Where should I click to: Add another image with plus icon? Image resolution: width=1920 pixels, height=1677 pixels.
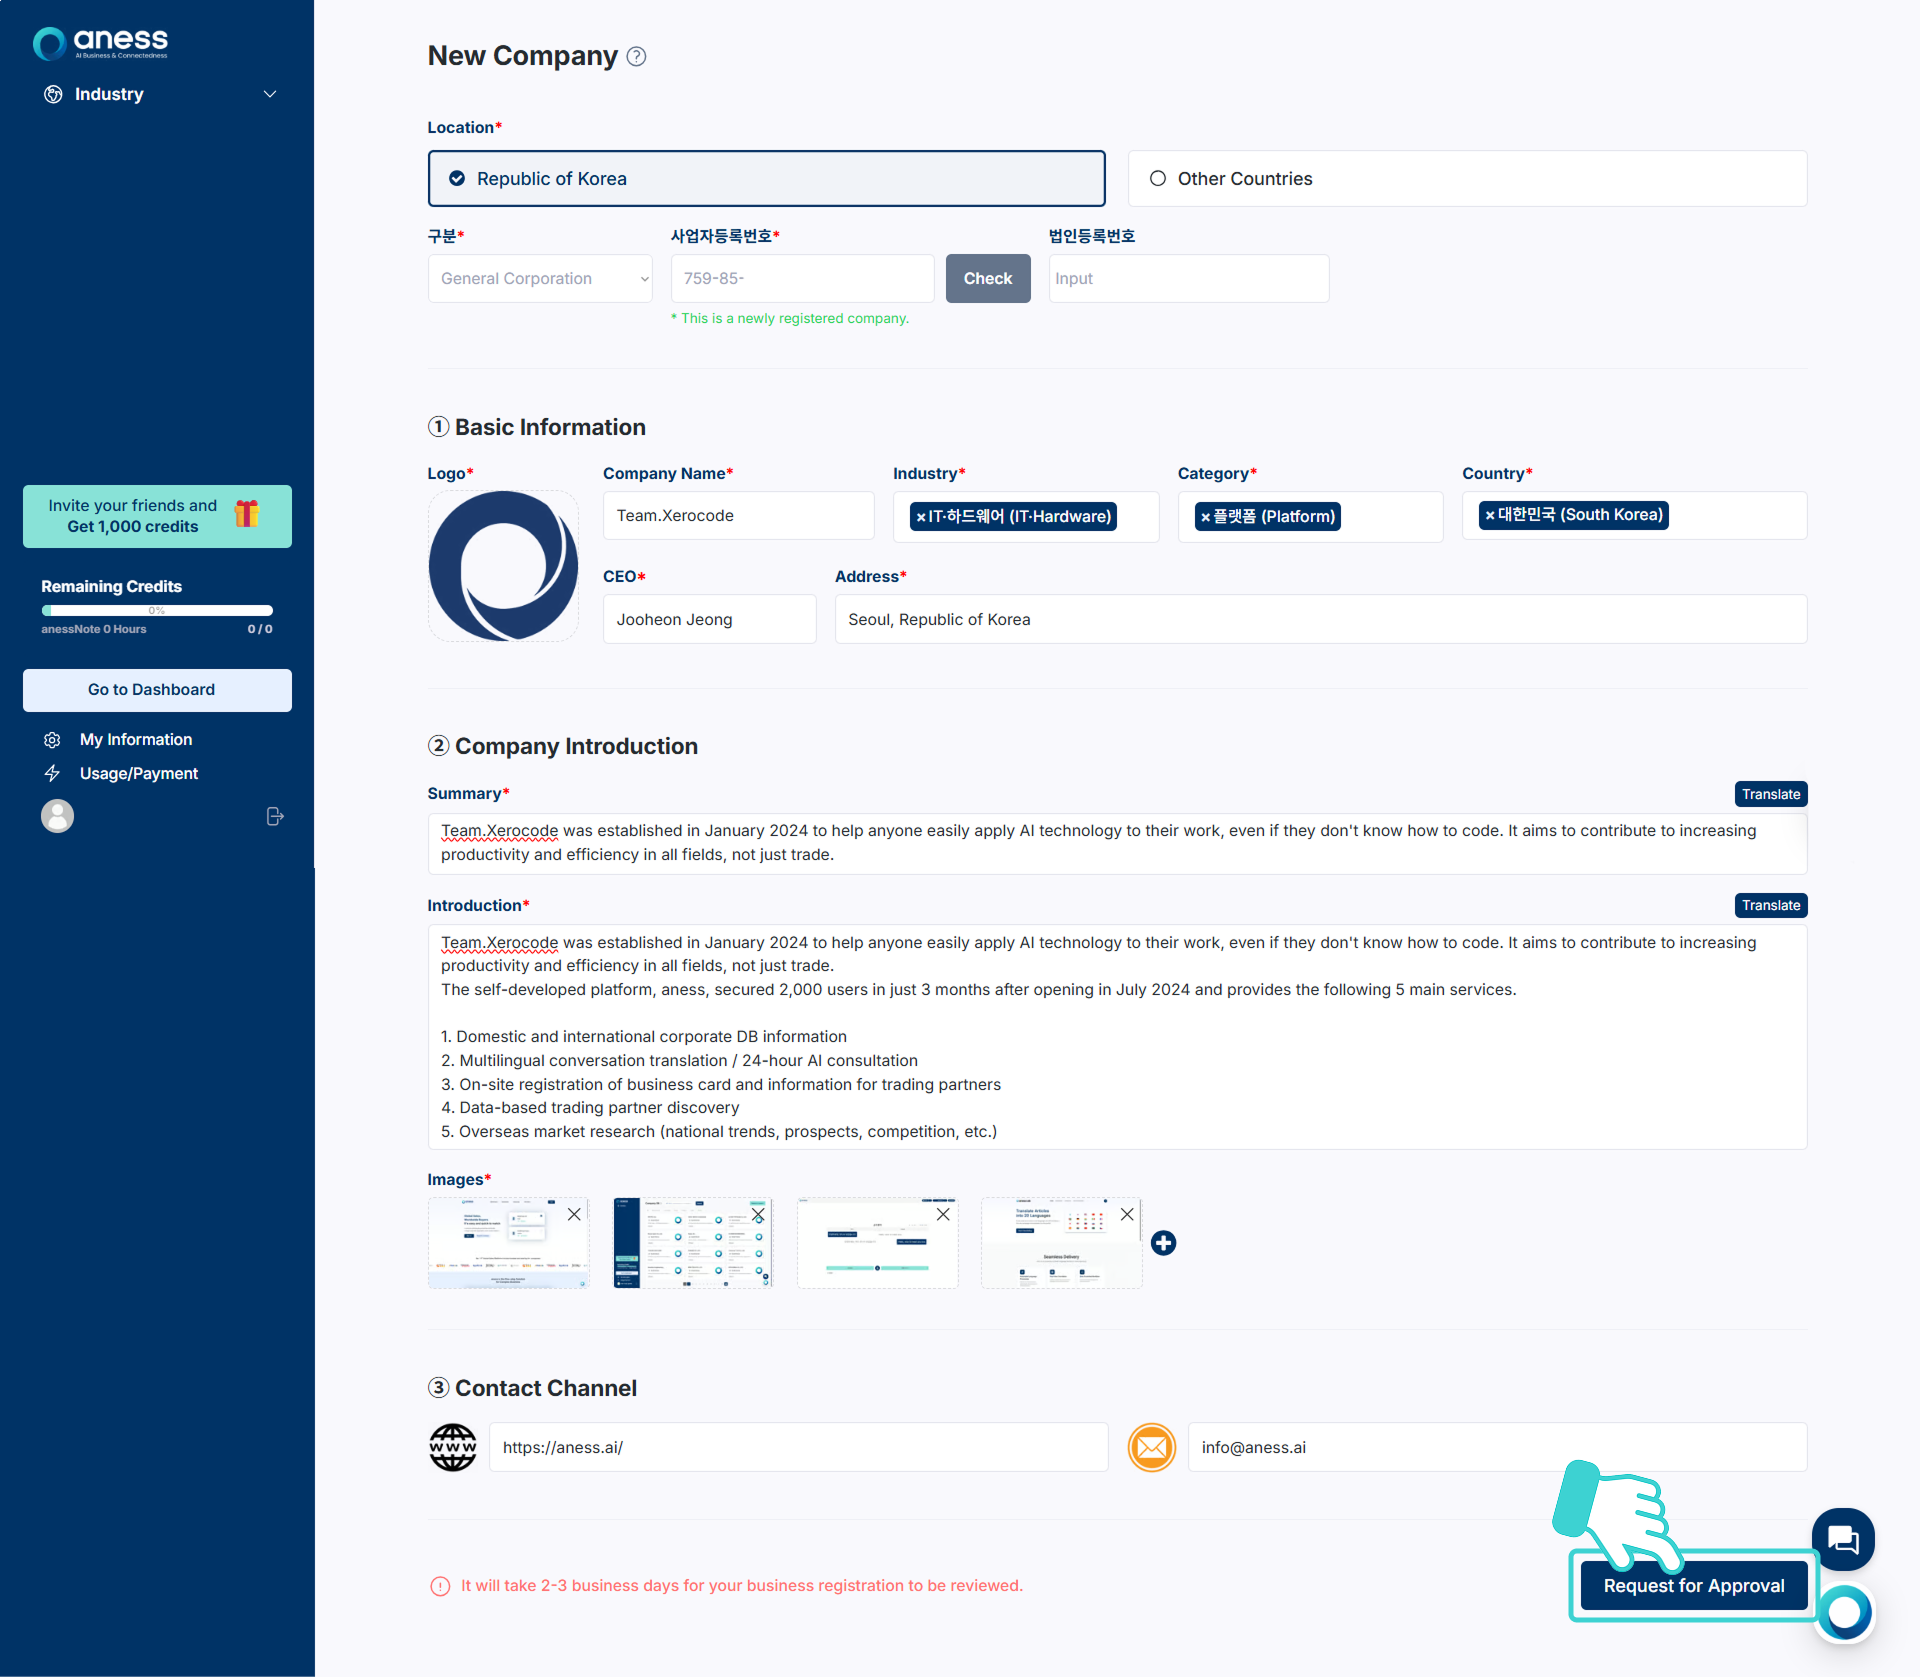[1163, 1243]
